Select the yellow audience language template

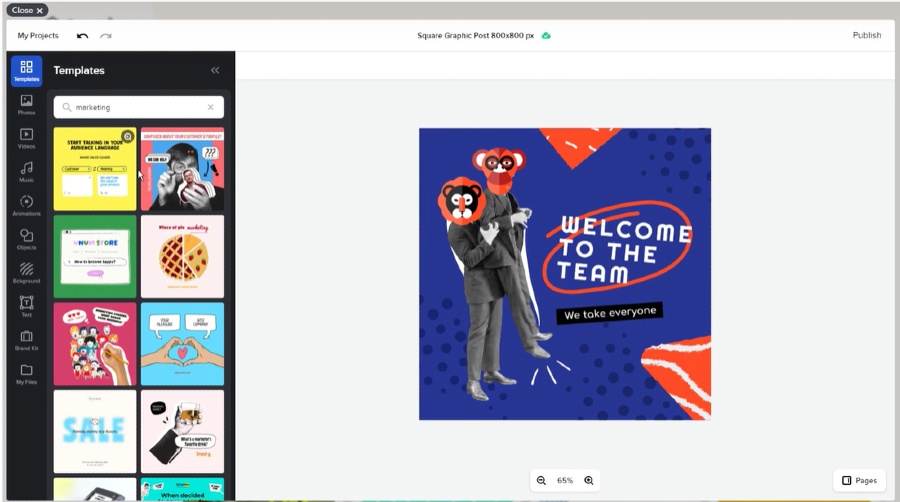[x=95, y=169]
